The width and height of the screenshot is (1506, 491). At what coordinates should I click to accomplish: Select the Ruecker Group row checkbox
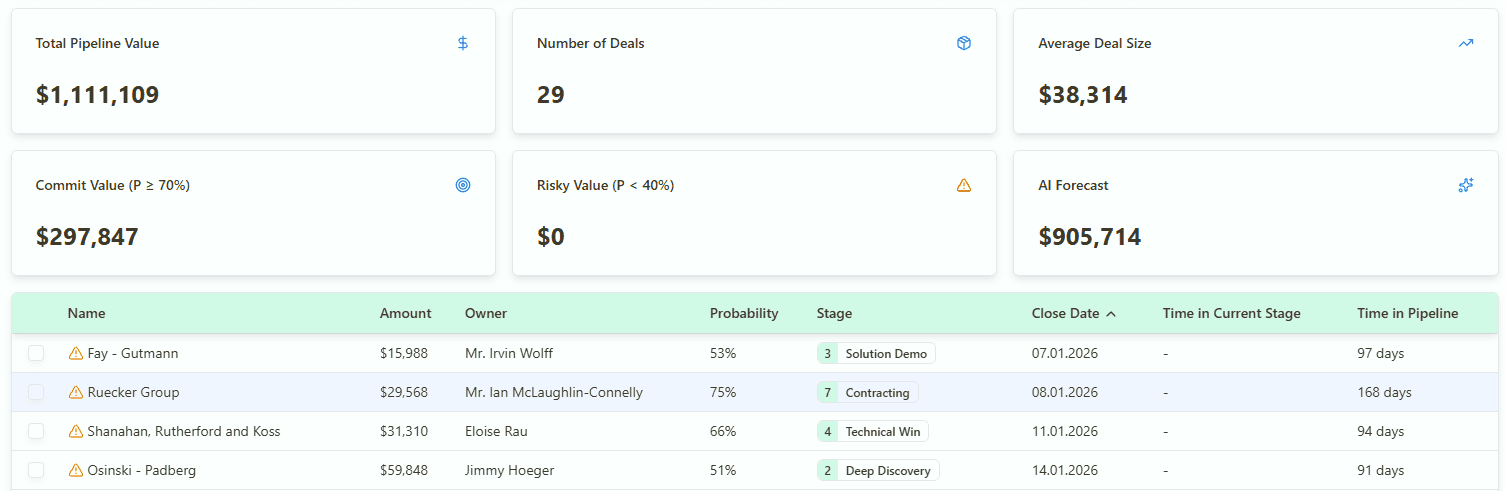(36, 392)
